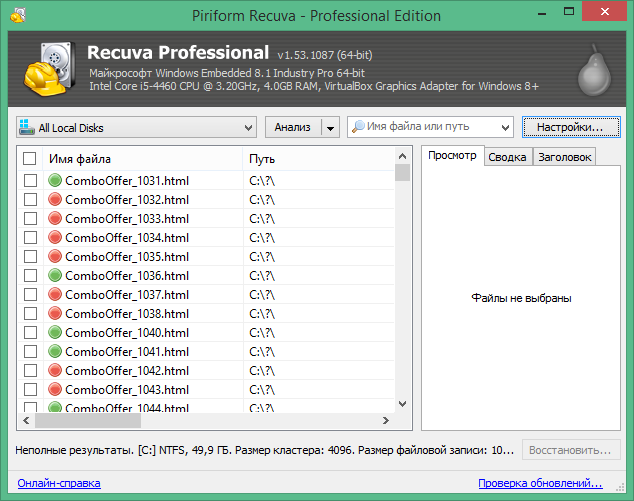Close the Recuva window
The height and width of the screenshot is (501, 634).
pos(604,12)
